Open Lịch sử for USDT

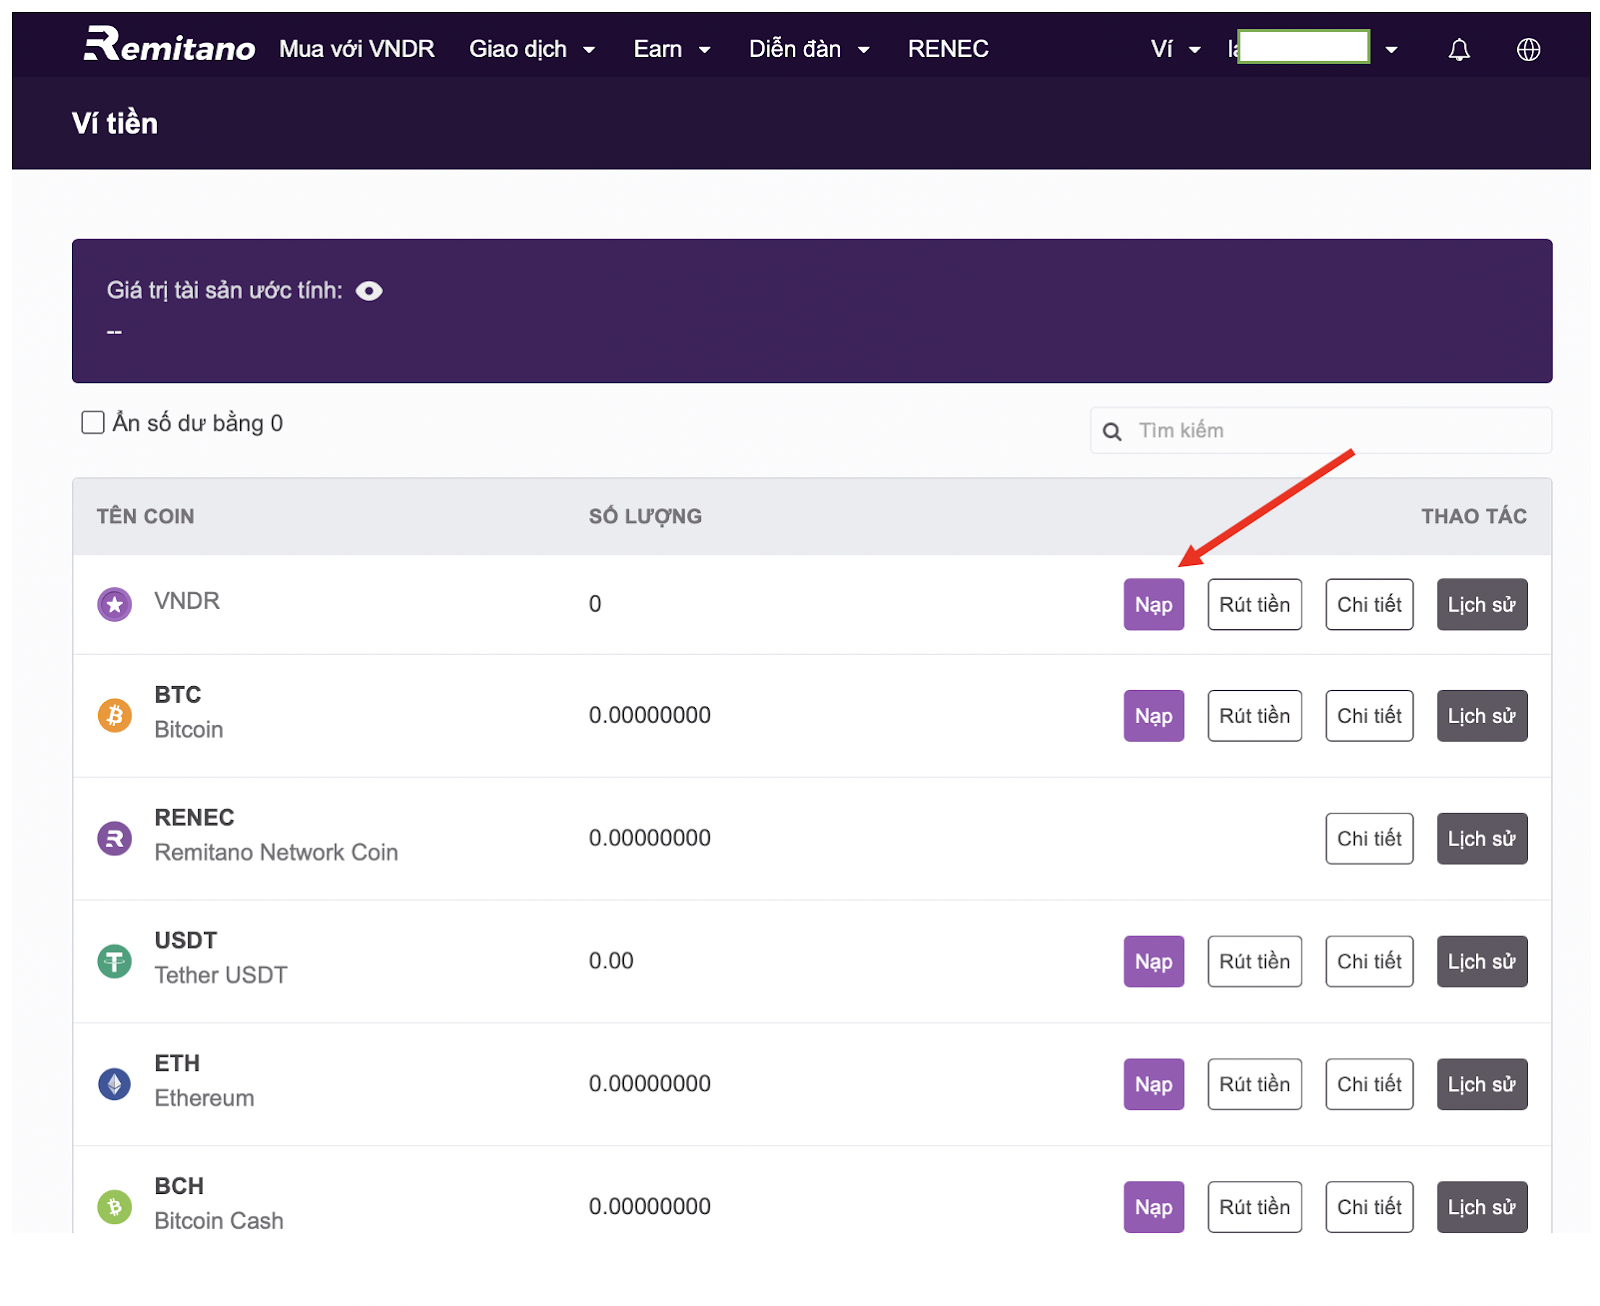[1482, 961]
